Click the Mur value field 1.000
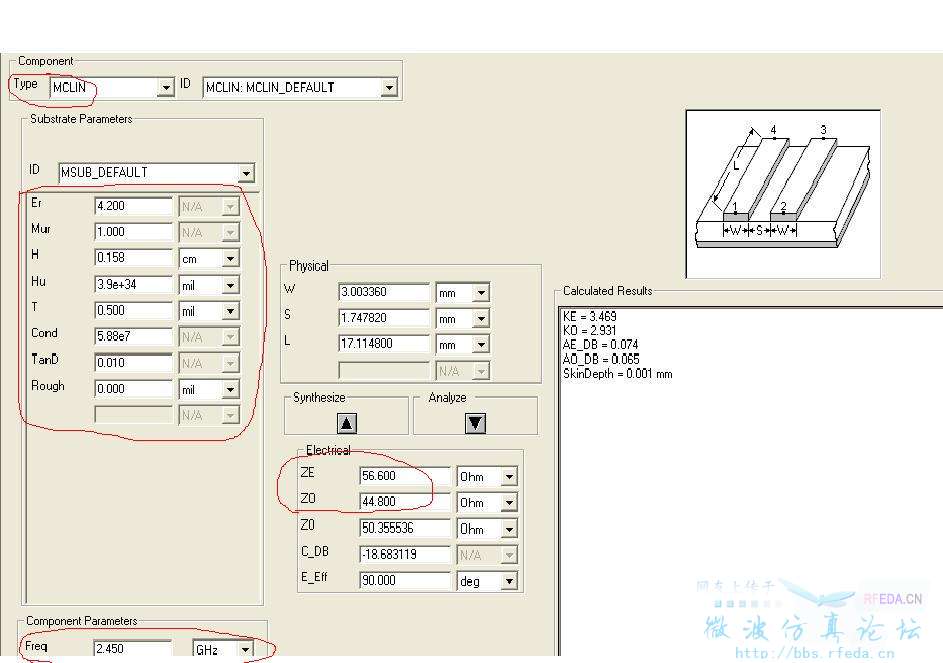Image resolution: width=943 pixels, height=663 pixels. click(134, 232)
